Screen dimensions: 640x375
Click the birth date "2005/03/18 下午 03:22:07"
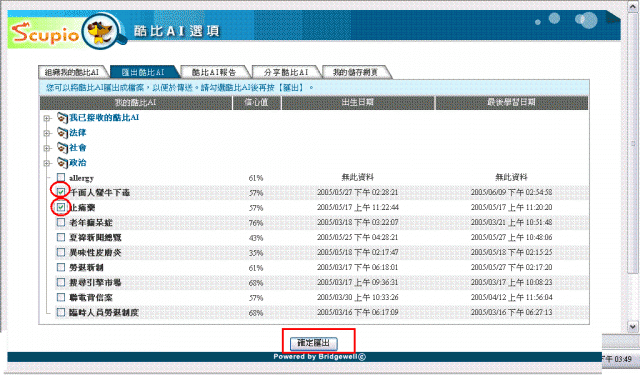pos(358,222)
